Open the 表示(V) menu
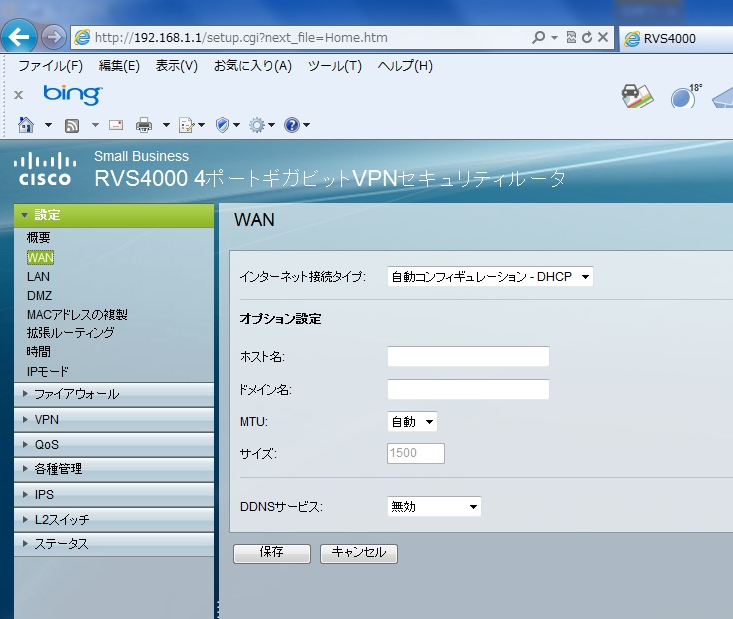This screenshot has width=733, height=619. (177, 66)
